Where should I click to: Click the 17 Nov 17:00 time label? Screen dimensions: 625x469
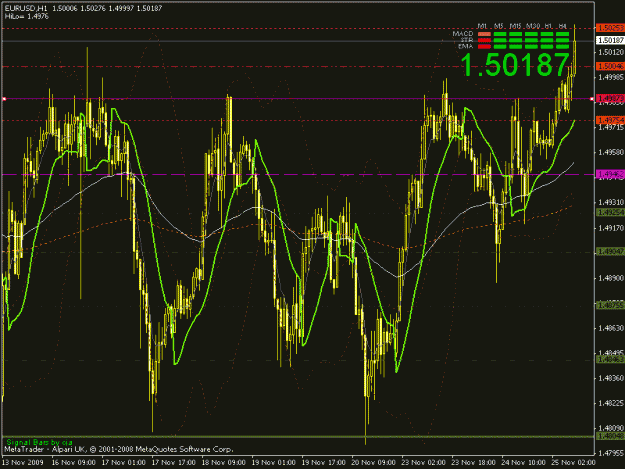[173, 463]
